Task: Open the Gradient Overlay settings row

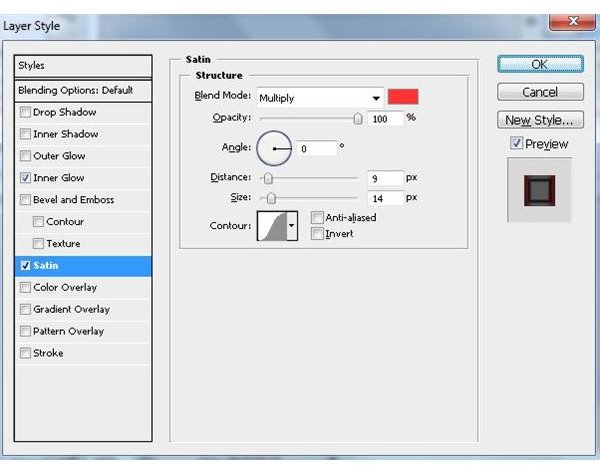Action: 83,309
